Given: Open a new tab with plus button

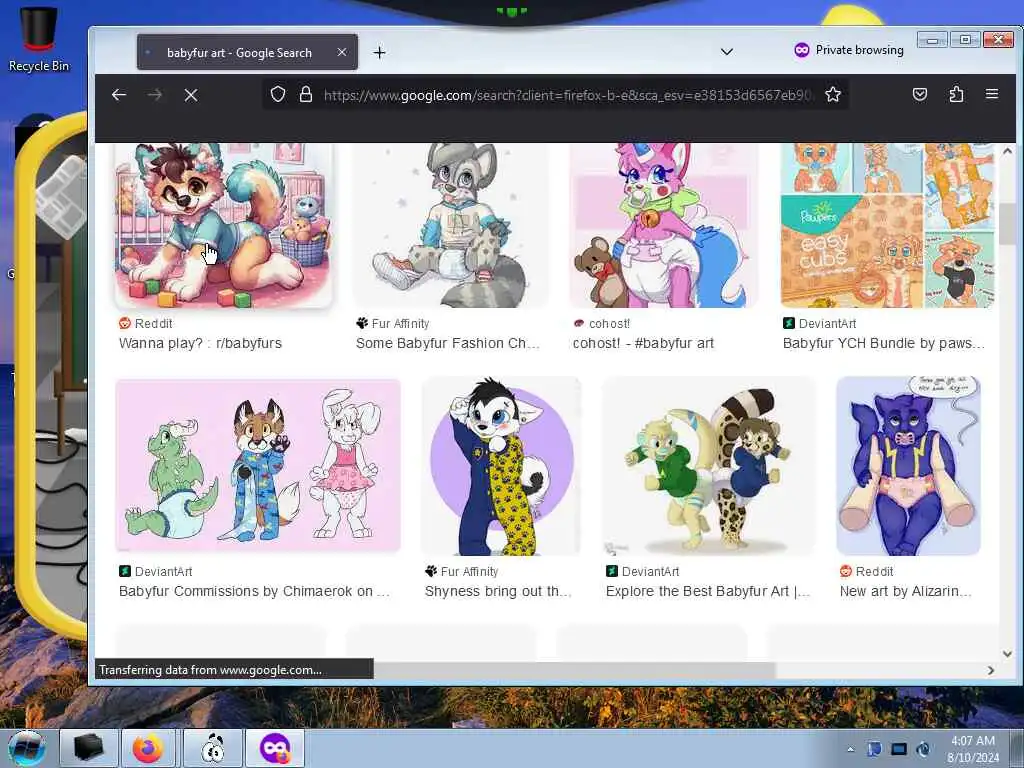Looking at the screenshot, I should point(379,52).
